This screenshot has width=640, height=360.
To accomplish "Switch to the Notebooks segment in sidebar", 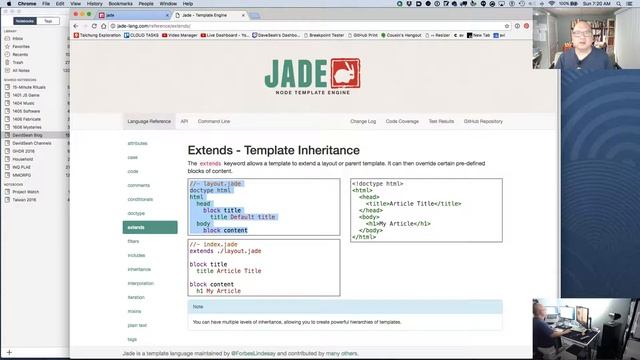I will tap(24, 21).
